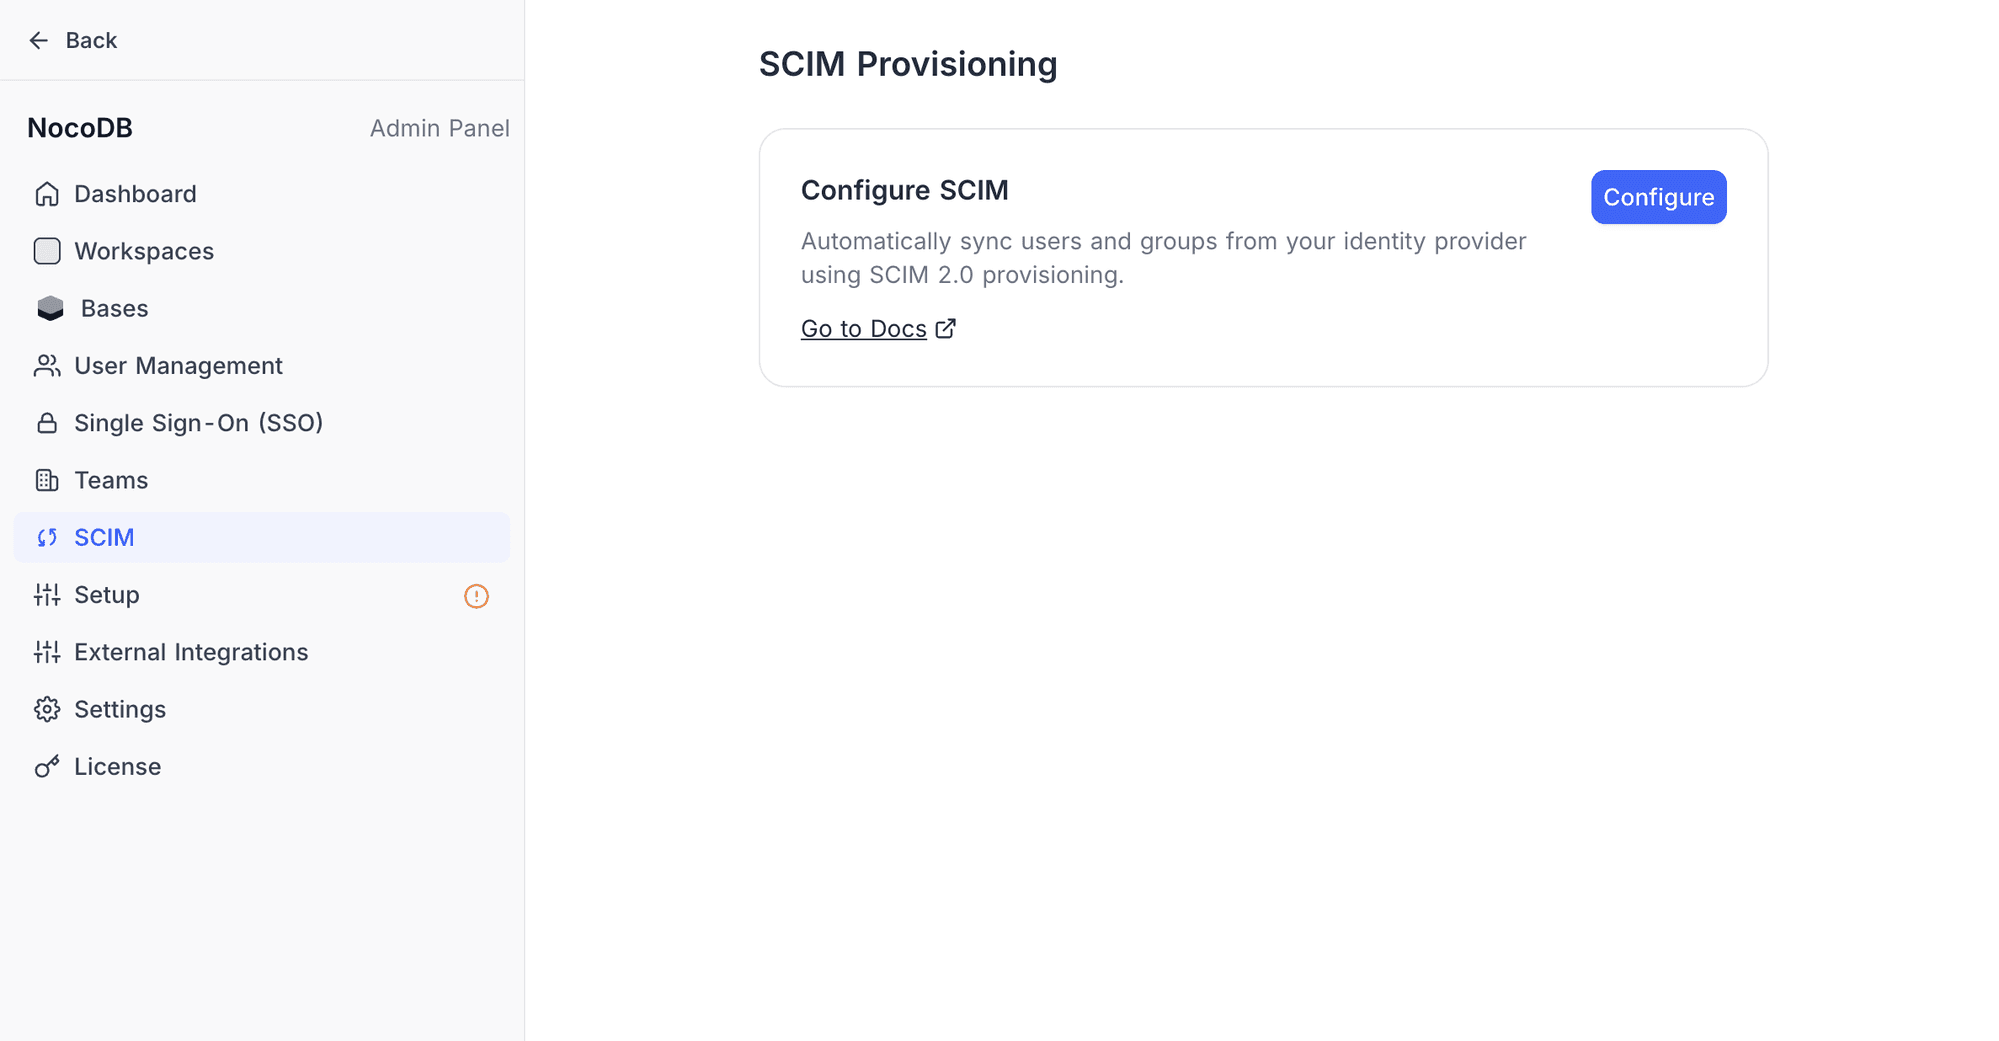This screenshot has width=1999, height=1041.
Task: Click the external link icon beside Go to Docs
Action: [944, 327]
